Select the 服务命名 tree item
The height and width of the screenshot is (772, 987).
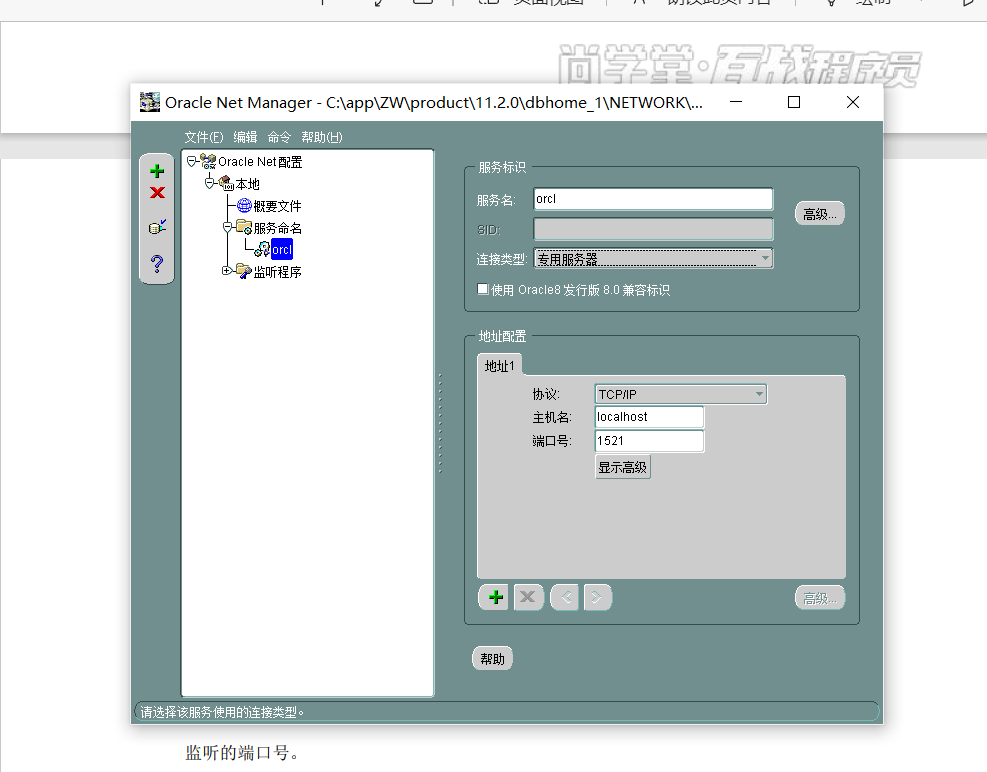coord(278,228)
